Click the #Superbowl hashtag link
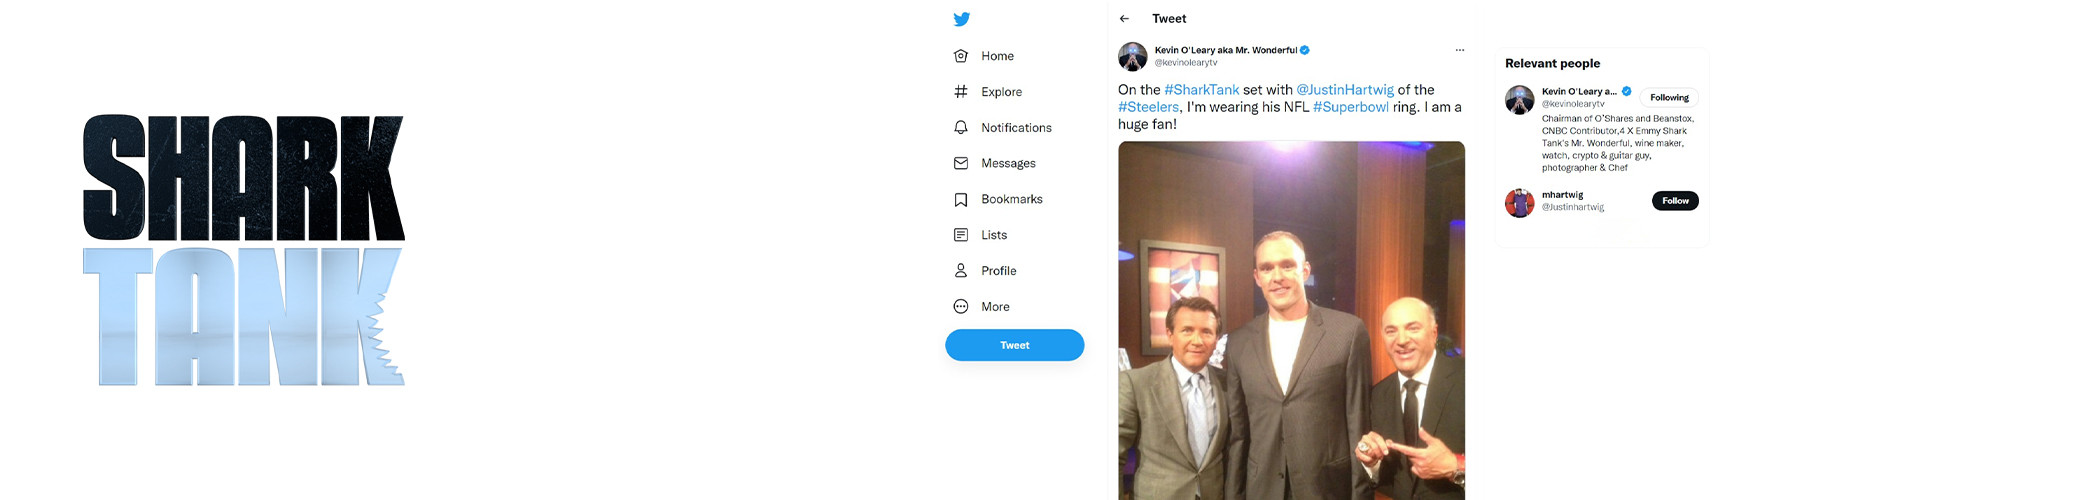Viewport: 2100px width, 500px height. [x=1350, y=107]
